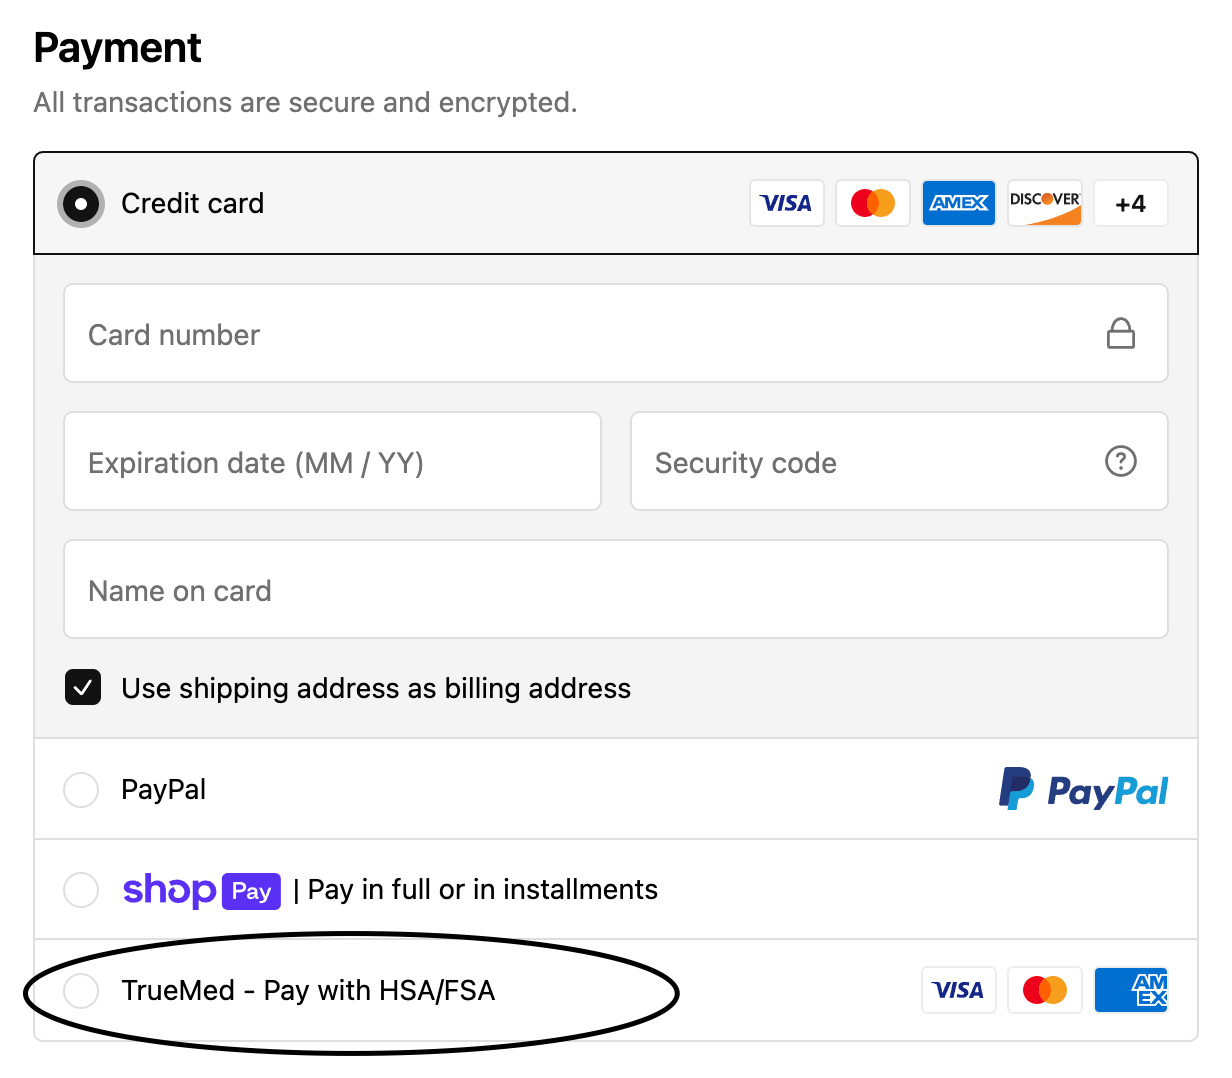Focus the Card number input field
1232x1078 pixels.
point(580,334)
